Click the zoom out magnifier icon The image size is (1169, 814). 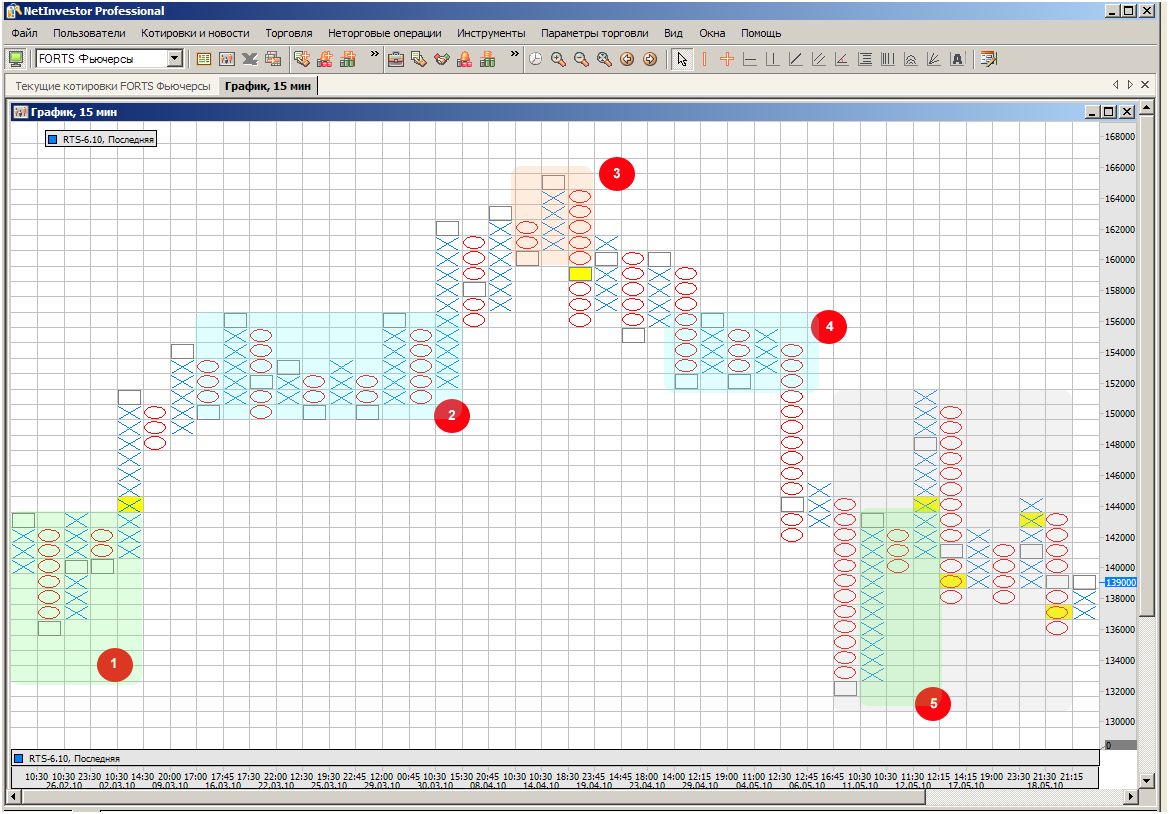(581, 59)
